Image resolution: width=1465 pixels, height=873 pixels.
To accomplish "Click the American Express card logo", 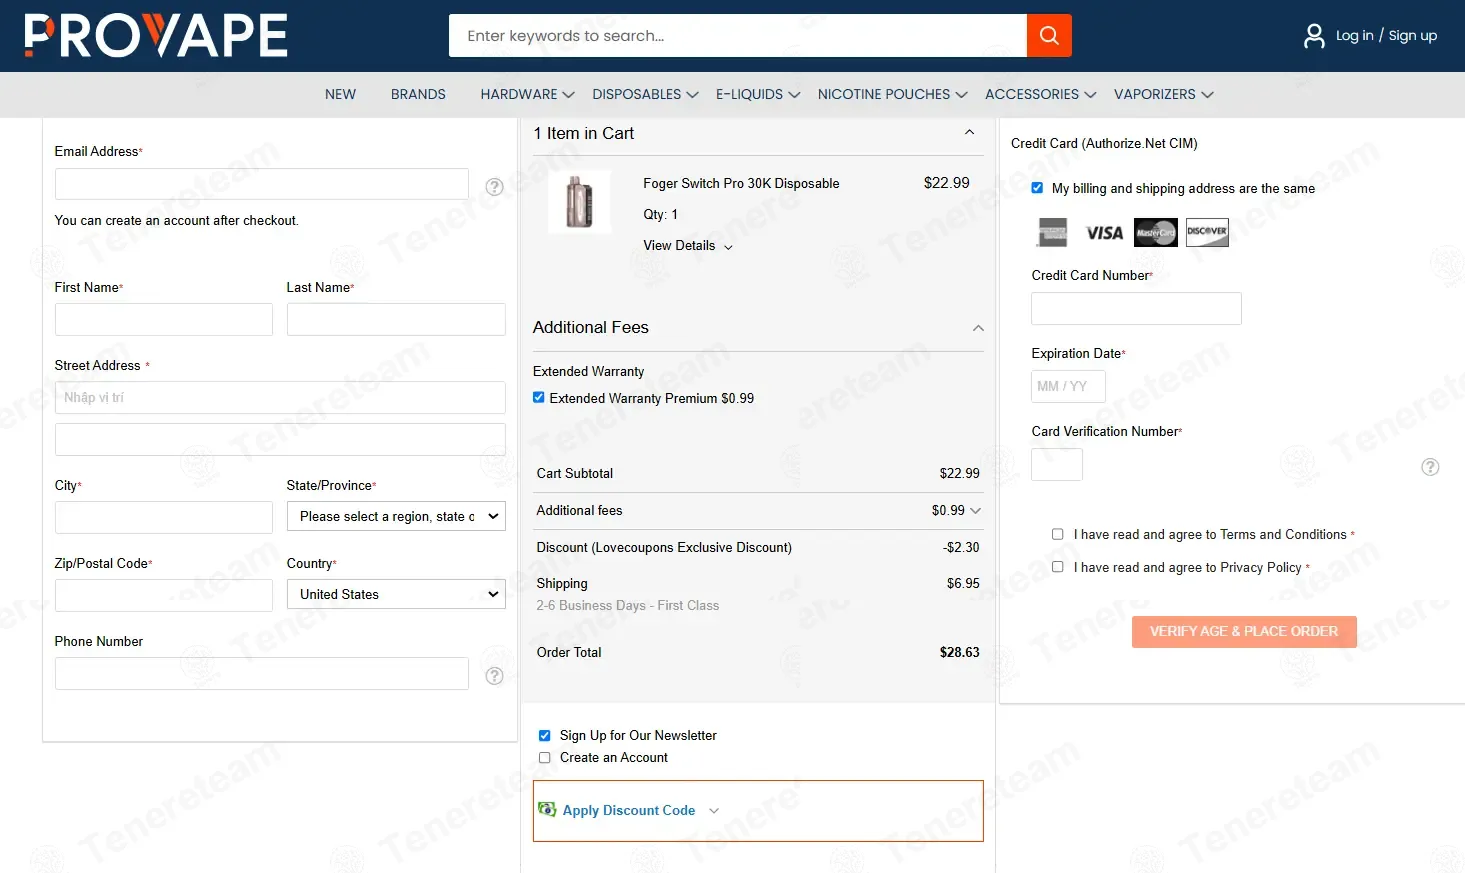I will click(1053, 232).
